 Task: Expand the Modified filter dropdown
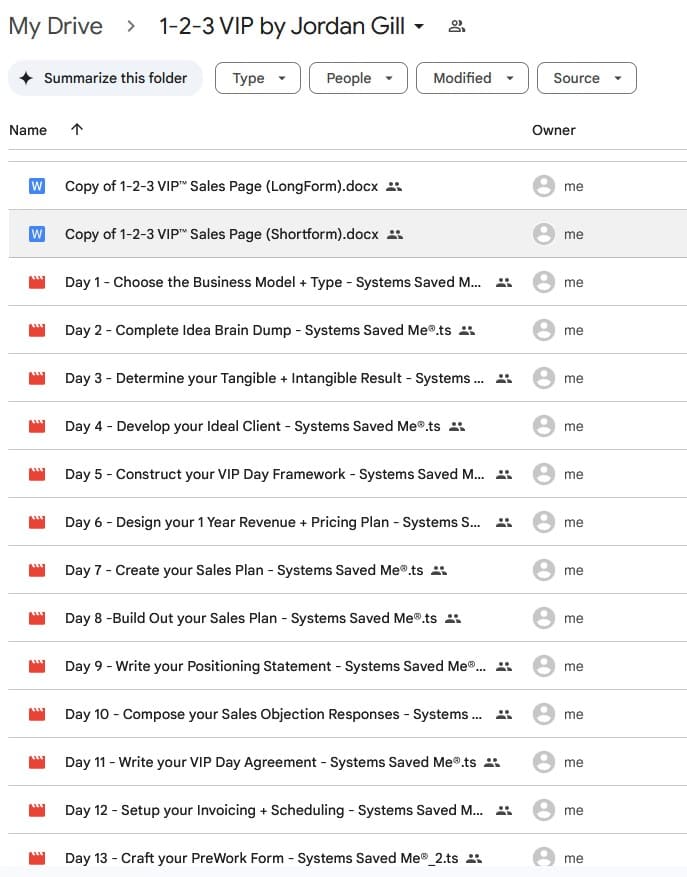click(473, 78)
